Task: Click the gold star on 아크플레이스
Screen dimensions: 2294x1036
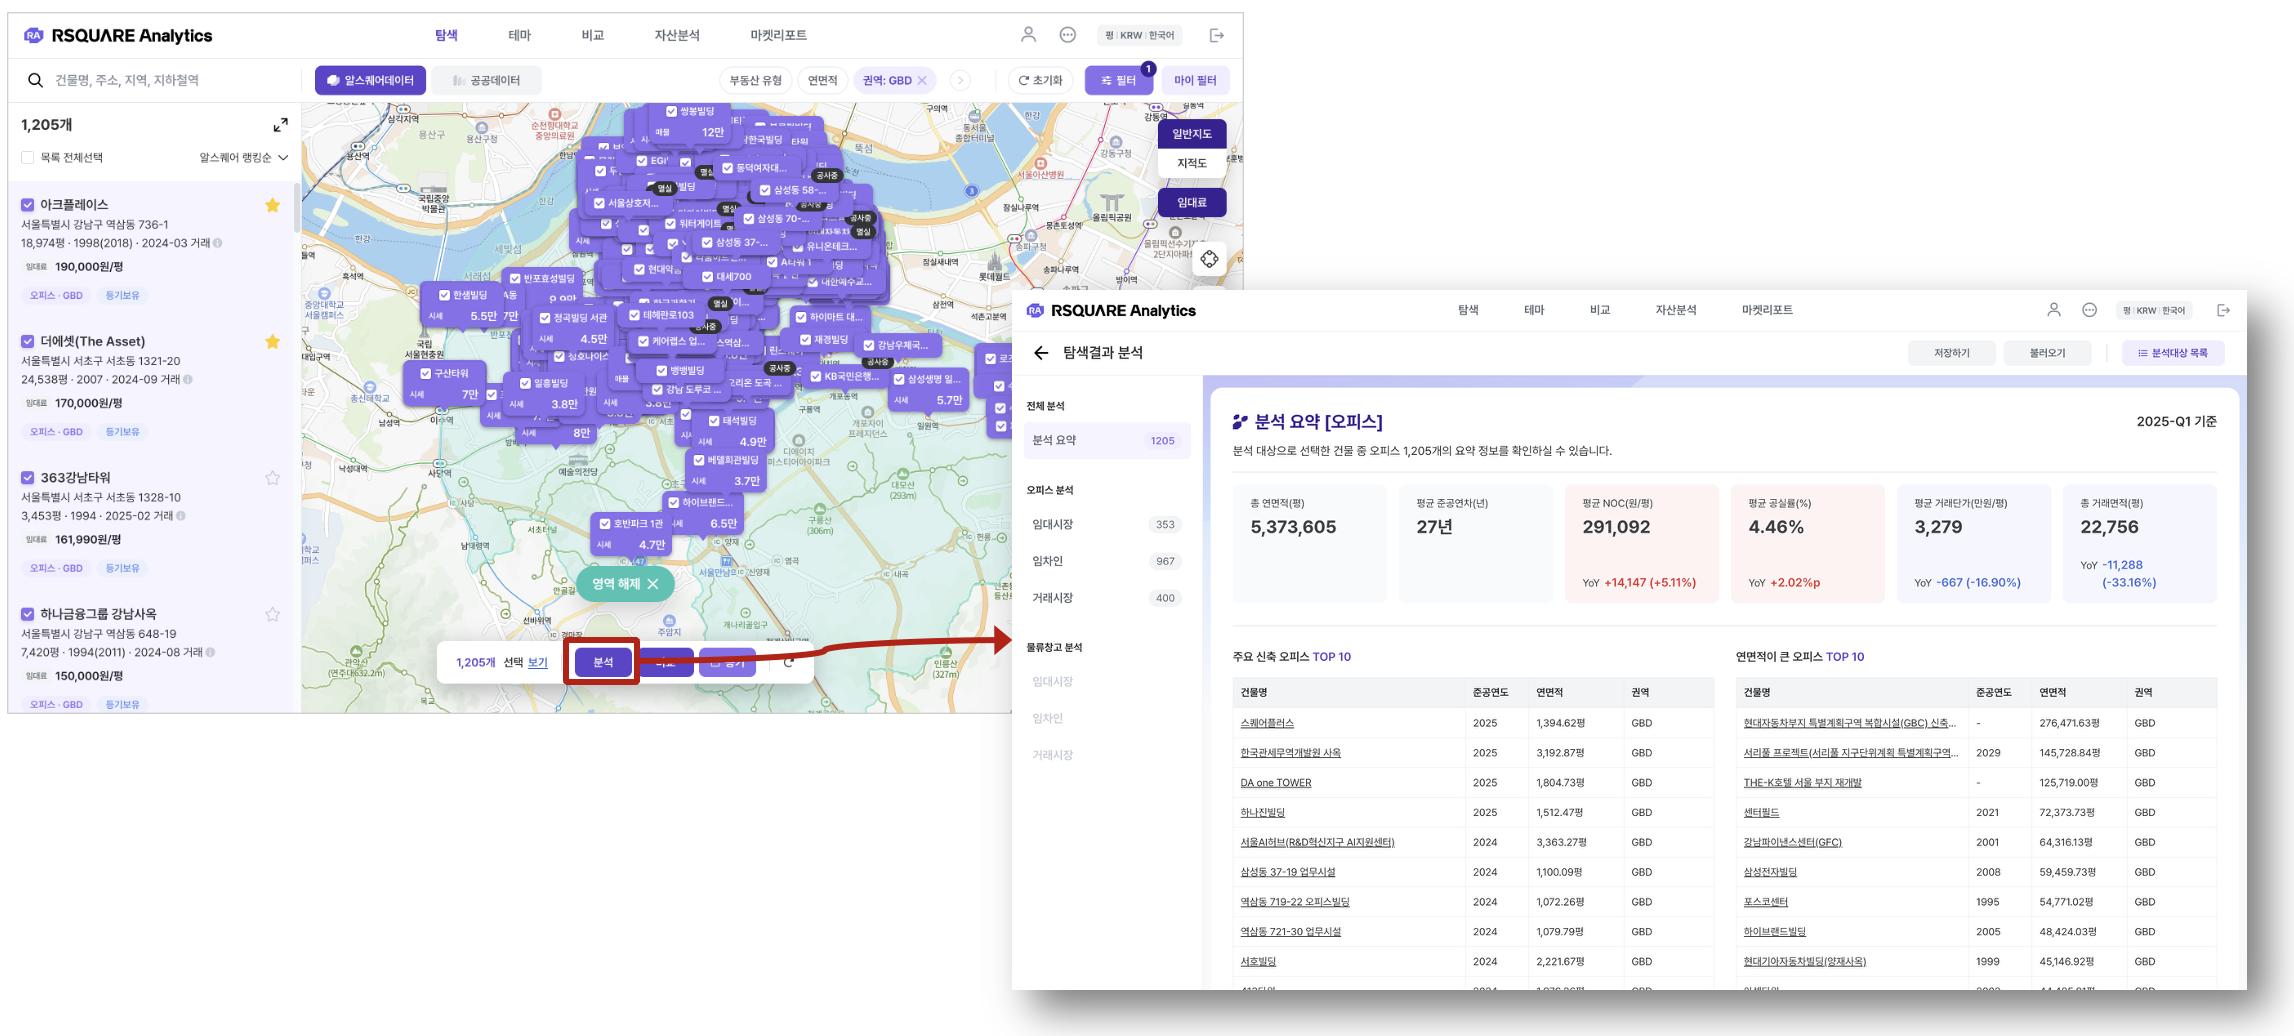Action: [272, 205]
